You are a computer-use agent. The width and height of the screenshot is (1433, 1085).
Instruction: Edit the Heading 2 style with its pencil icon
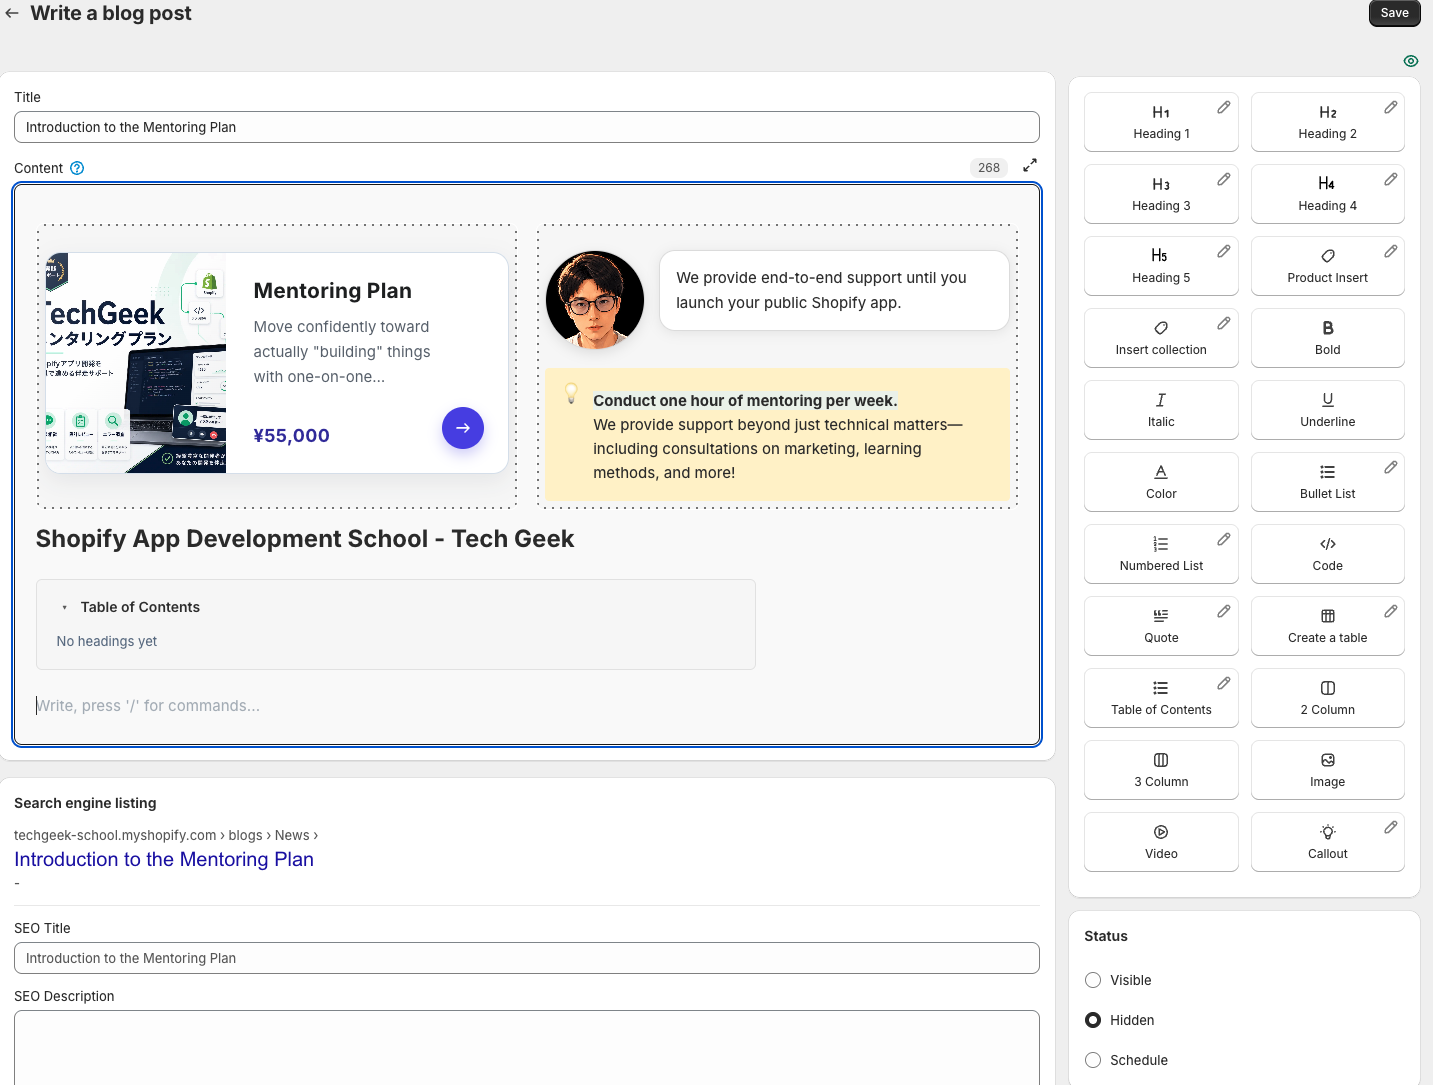click(1391, 107)
